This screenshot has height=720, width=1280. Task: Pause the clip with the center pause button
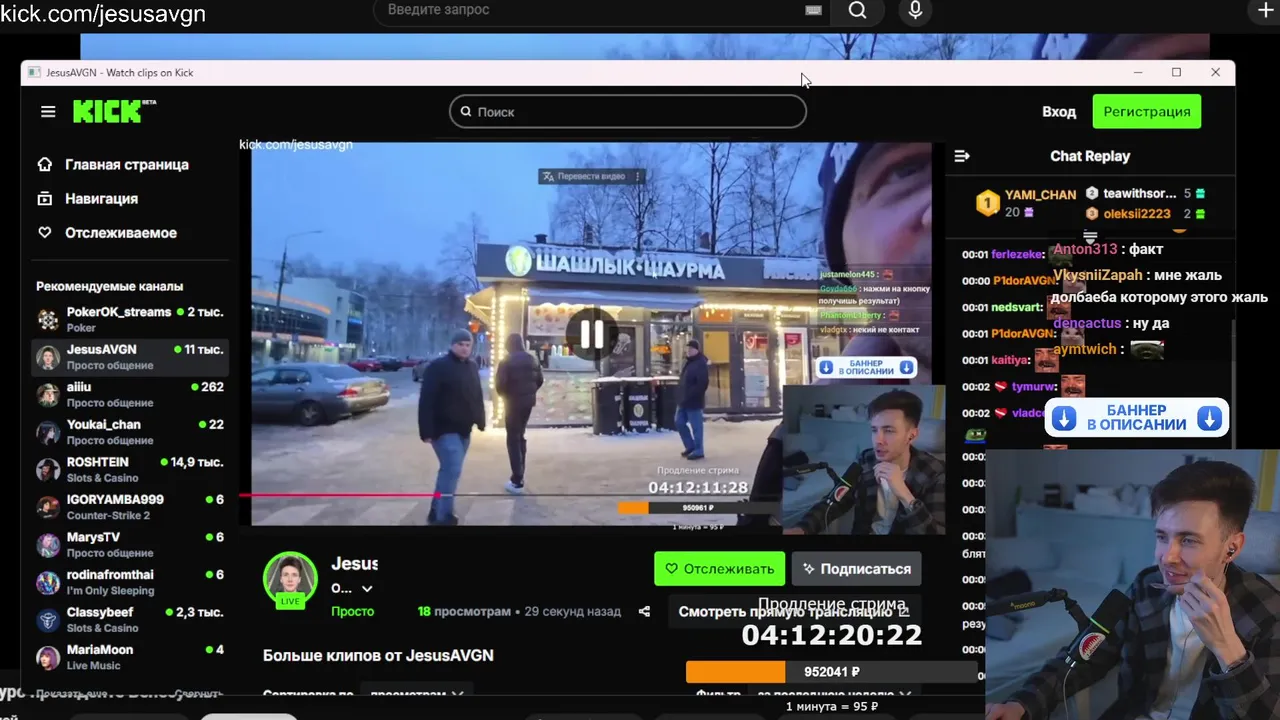coord(592,334)
